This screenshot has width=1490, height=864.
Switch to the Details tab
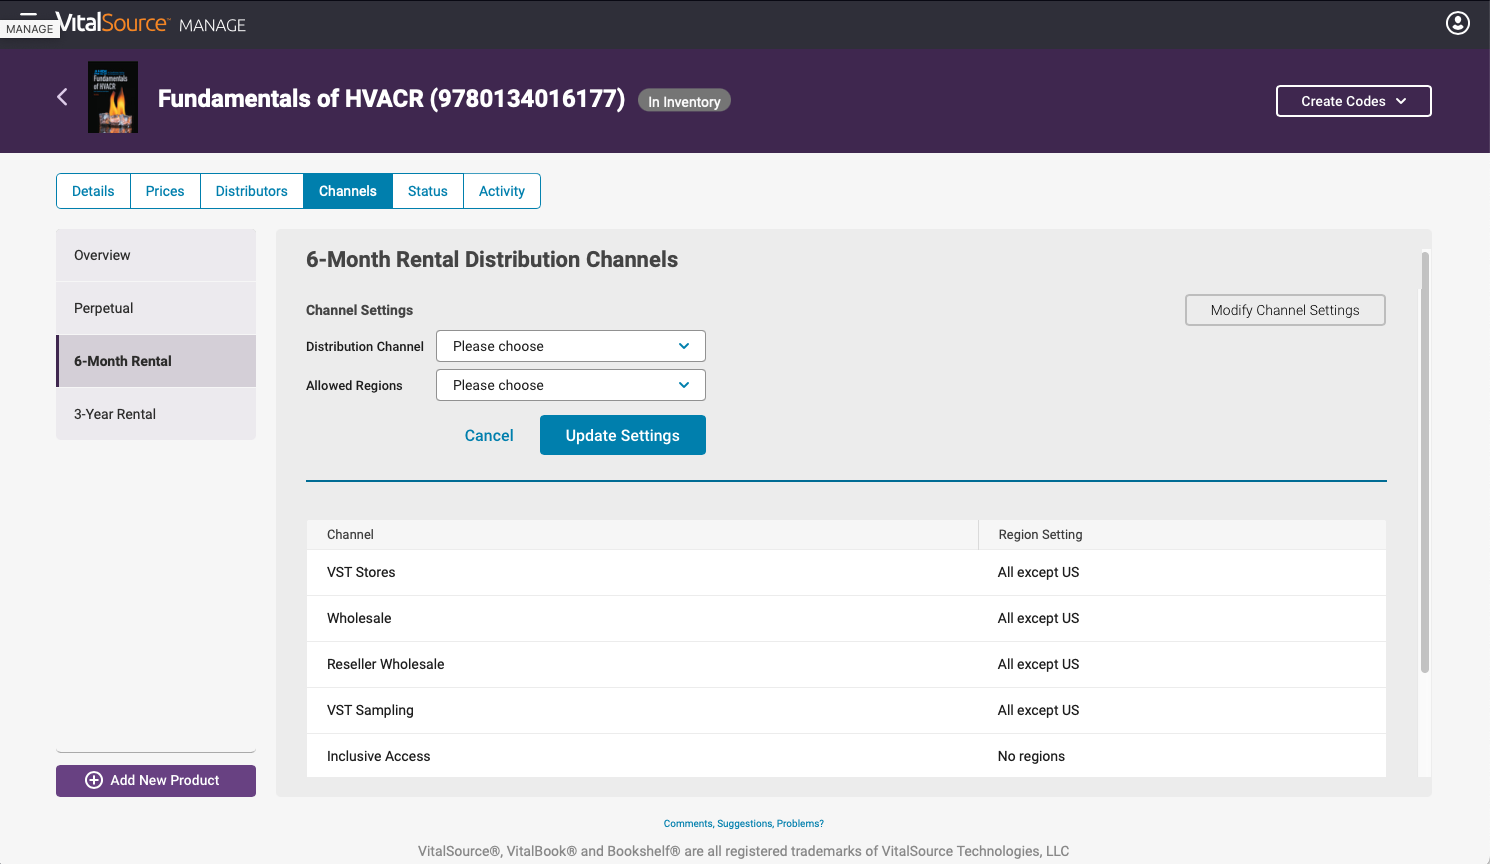coord(93,191)
